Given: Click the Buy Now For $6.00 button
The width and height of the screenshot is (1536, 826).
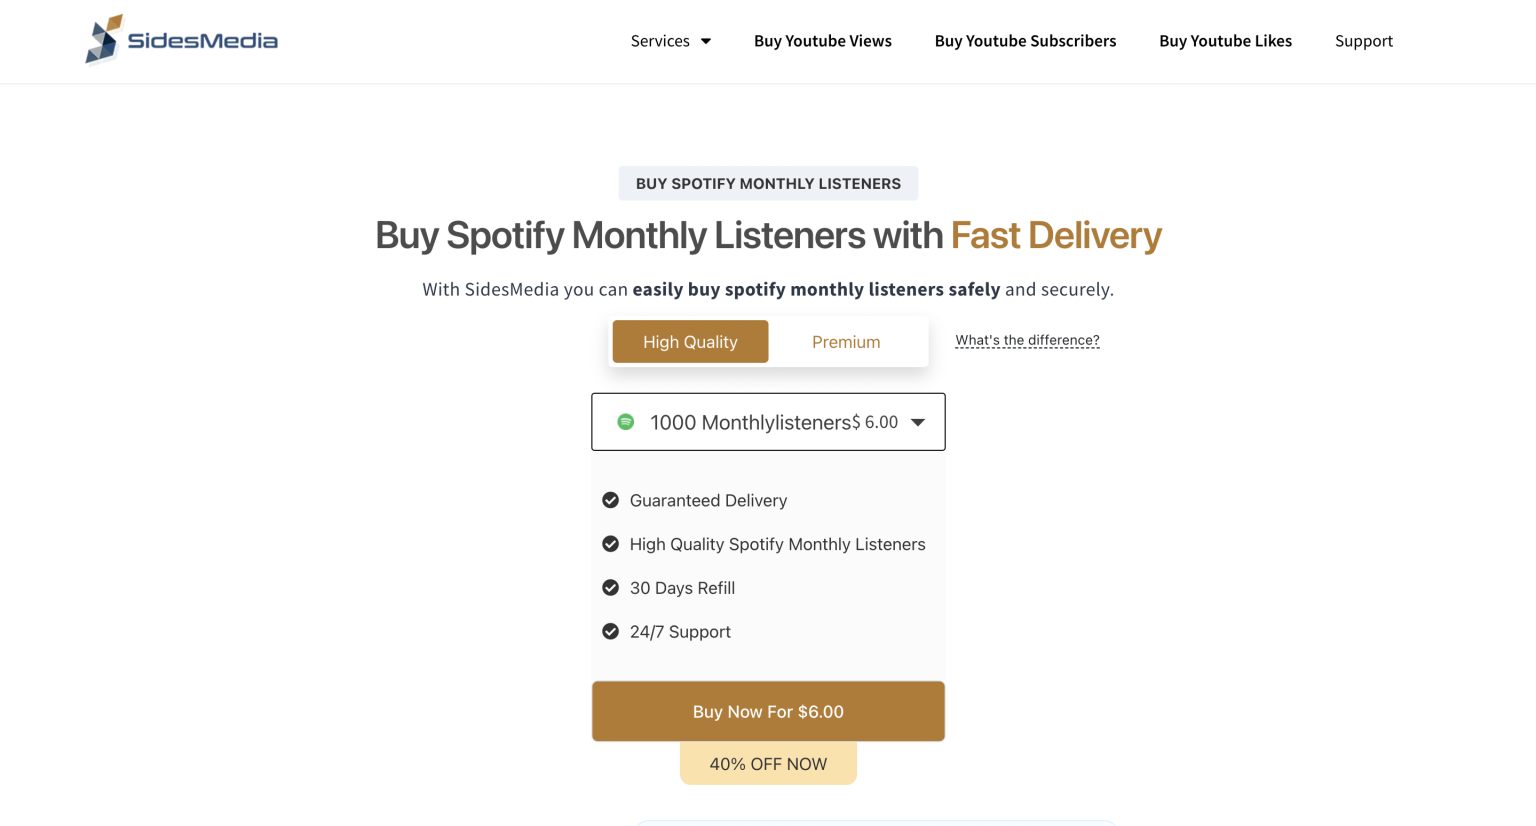Looking at the screenshot, I should pyautogui.click(x=768, y=711).
